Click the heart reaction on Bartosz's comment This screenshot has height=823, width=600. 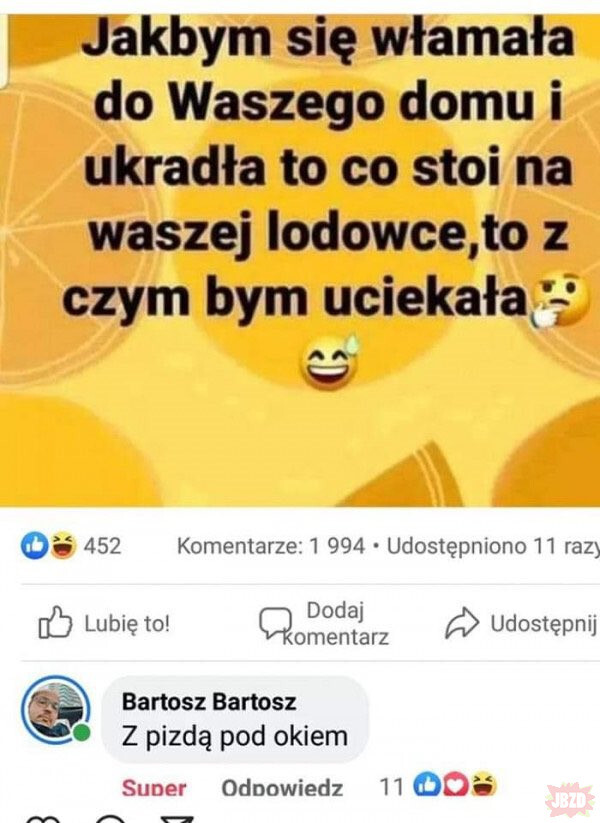click(x=455, y=785)
